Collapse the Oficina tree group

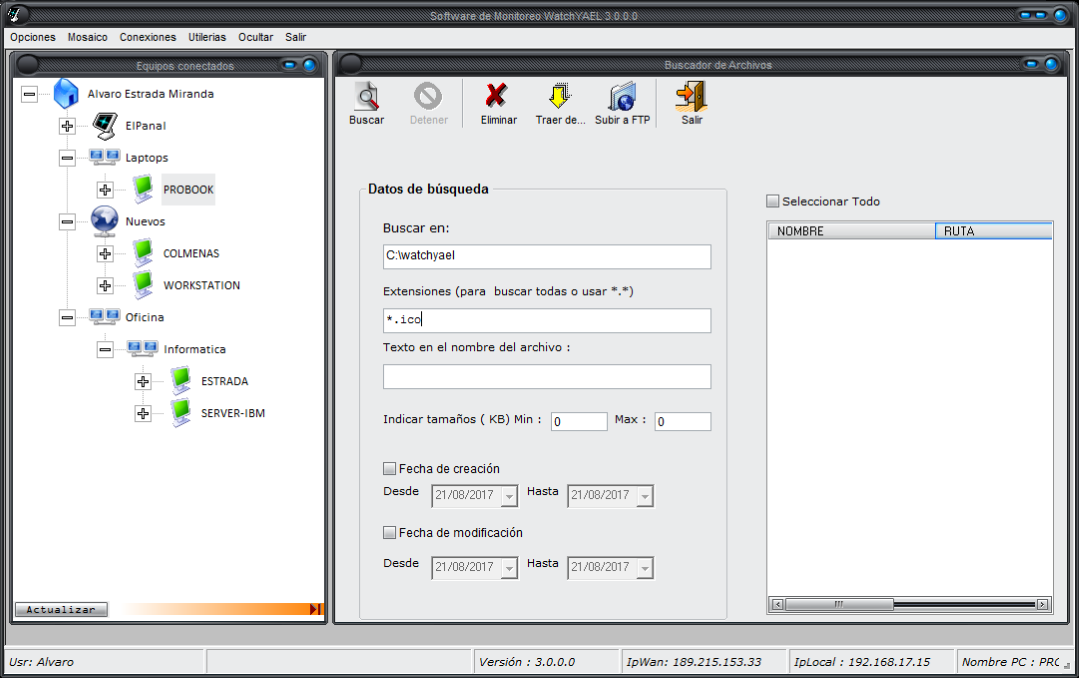click(x=67, y=317)
